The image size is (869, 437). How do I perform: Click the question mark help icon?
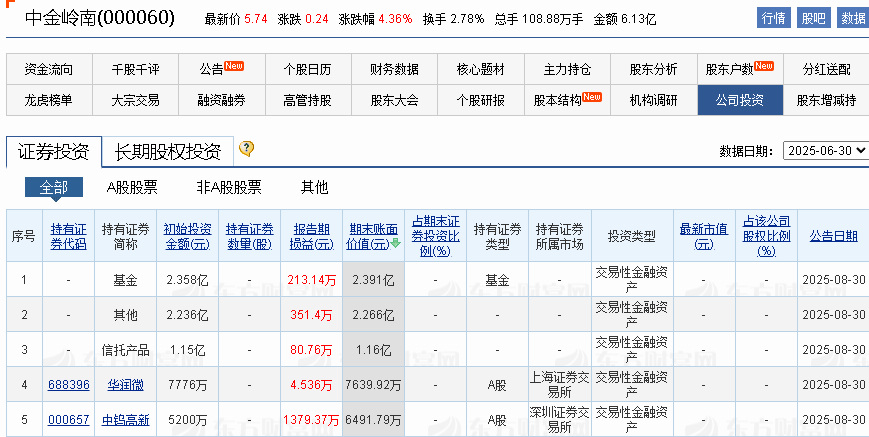pos(247,148)
